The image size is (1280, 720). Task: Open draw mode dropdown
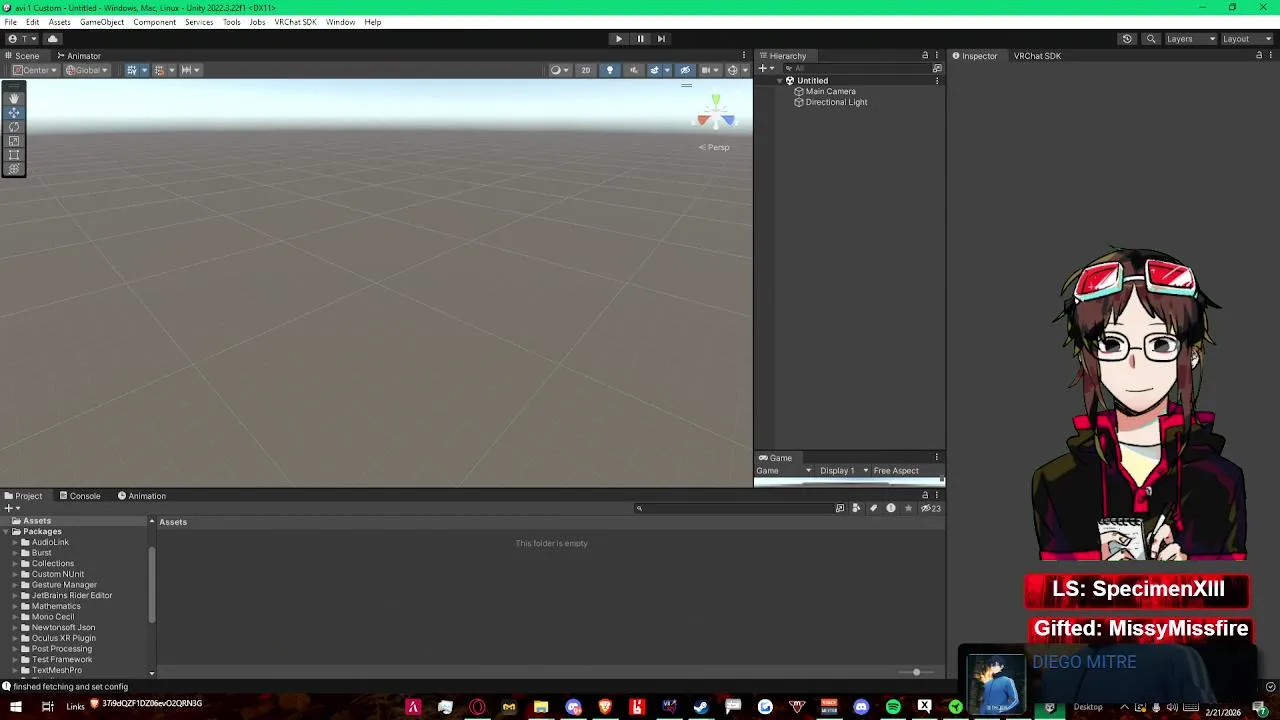tap(560, 70)
